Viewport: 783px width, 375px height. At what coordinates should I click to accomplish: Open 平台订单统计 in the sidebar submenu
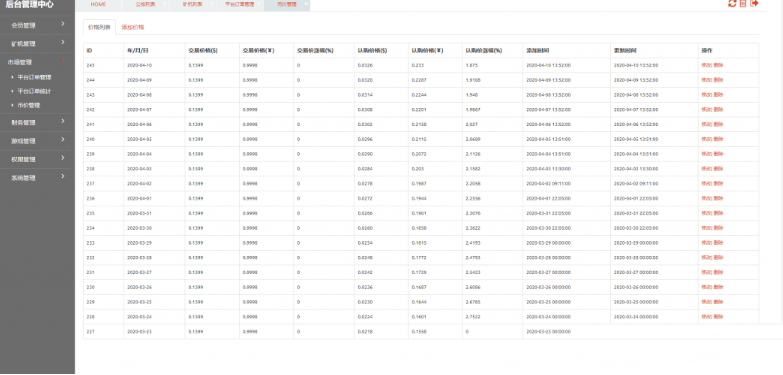[34, 91]
